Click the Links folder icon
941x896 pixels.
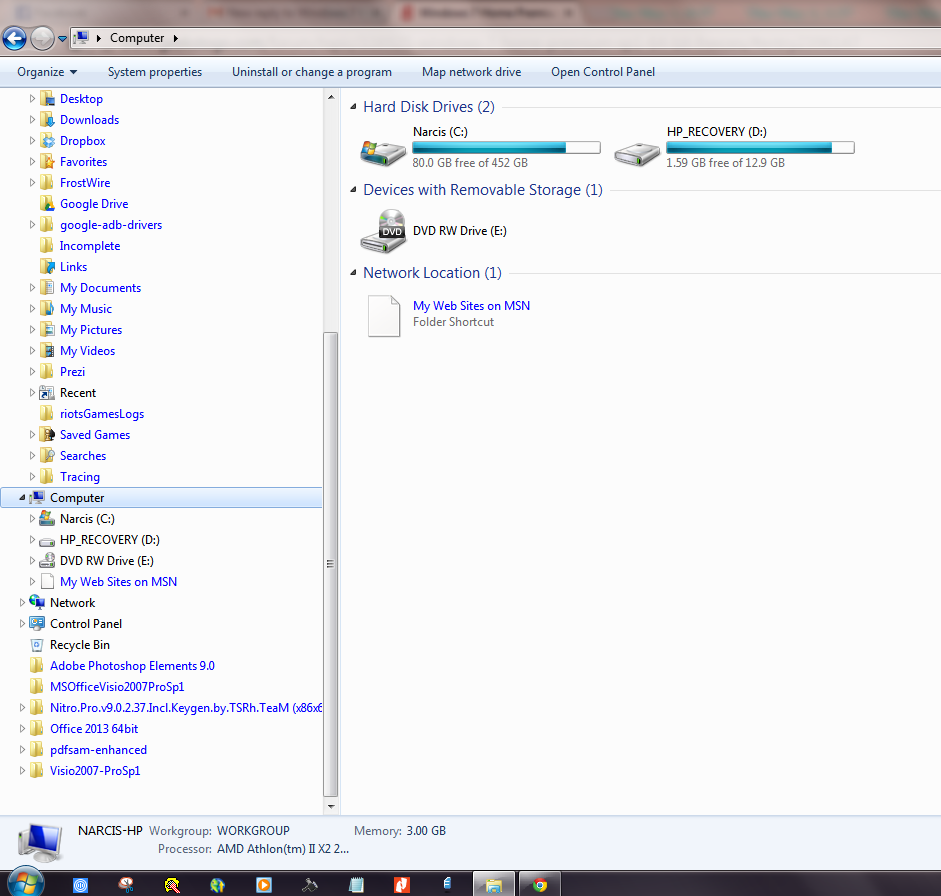coord(48,267)
